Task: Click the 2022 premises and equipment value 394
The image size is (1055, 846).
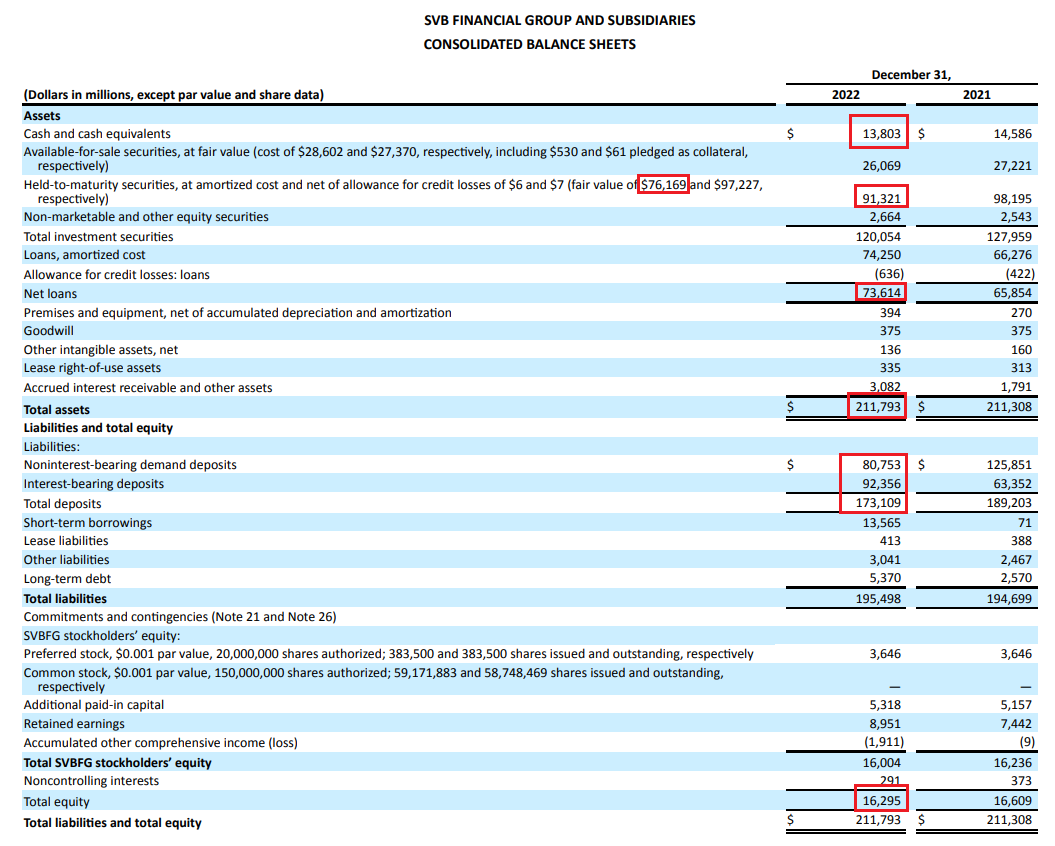Action: tap(890, 313)
